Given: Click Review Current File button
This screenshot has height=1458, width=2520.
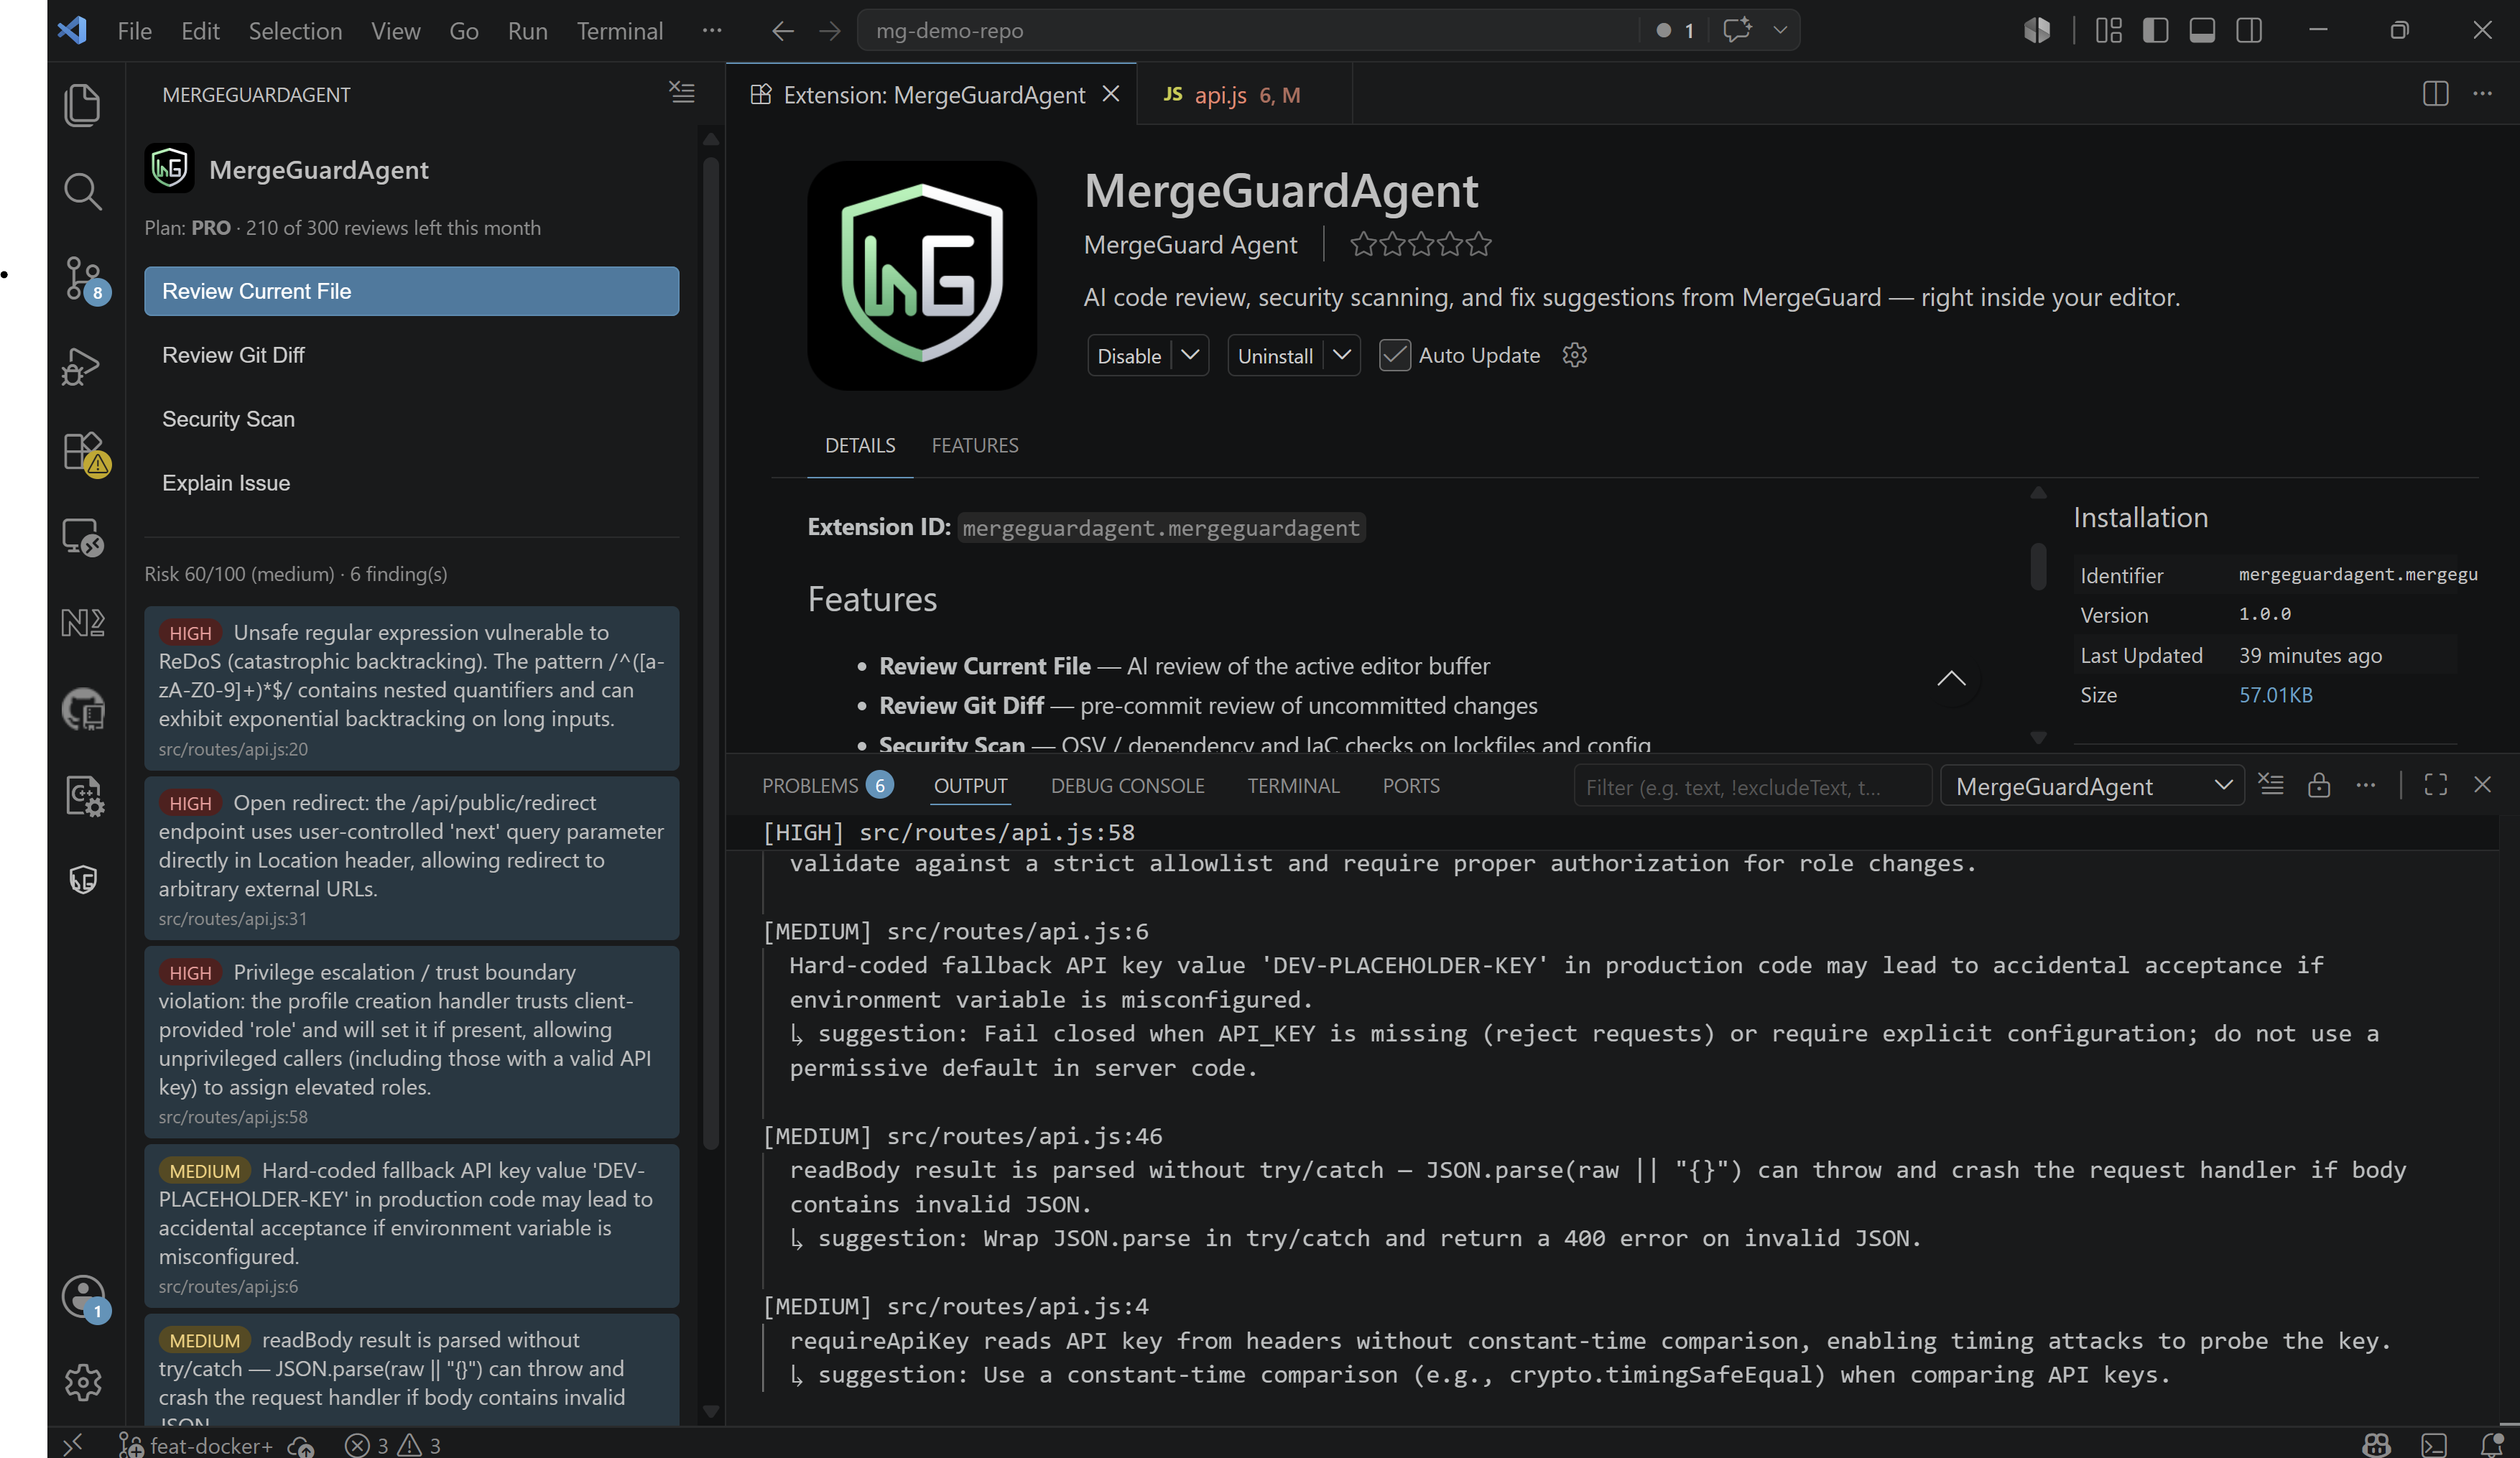Looking at the screenshot, I should (x=411, y=291).
